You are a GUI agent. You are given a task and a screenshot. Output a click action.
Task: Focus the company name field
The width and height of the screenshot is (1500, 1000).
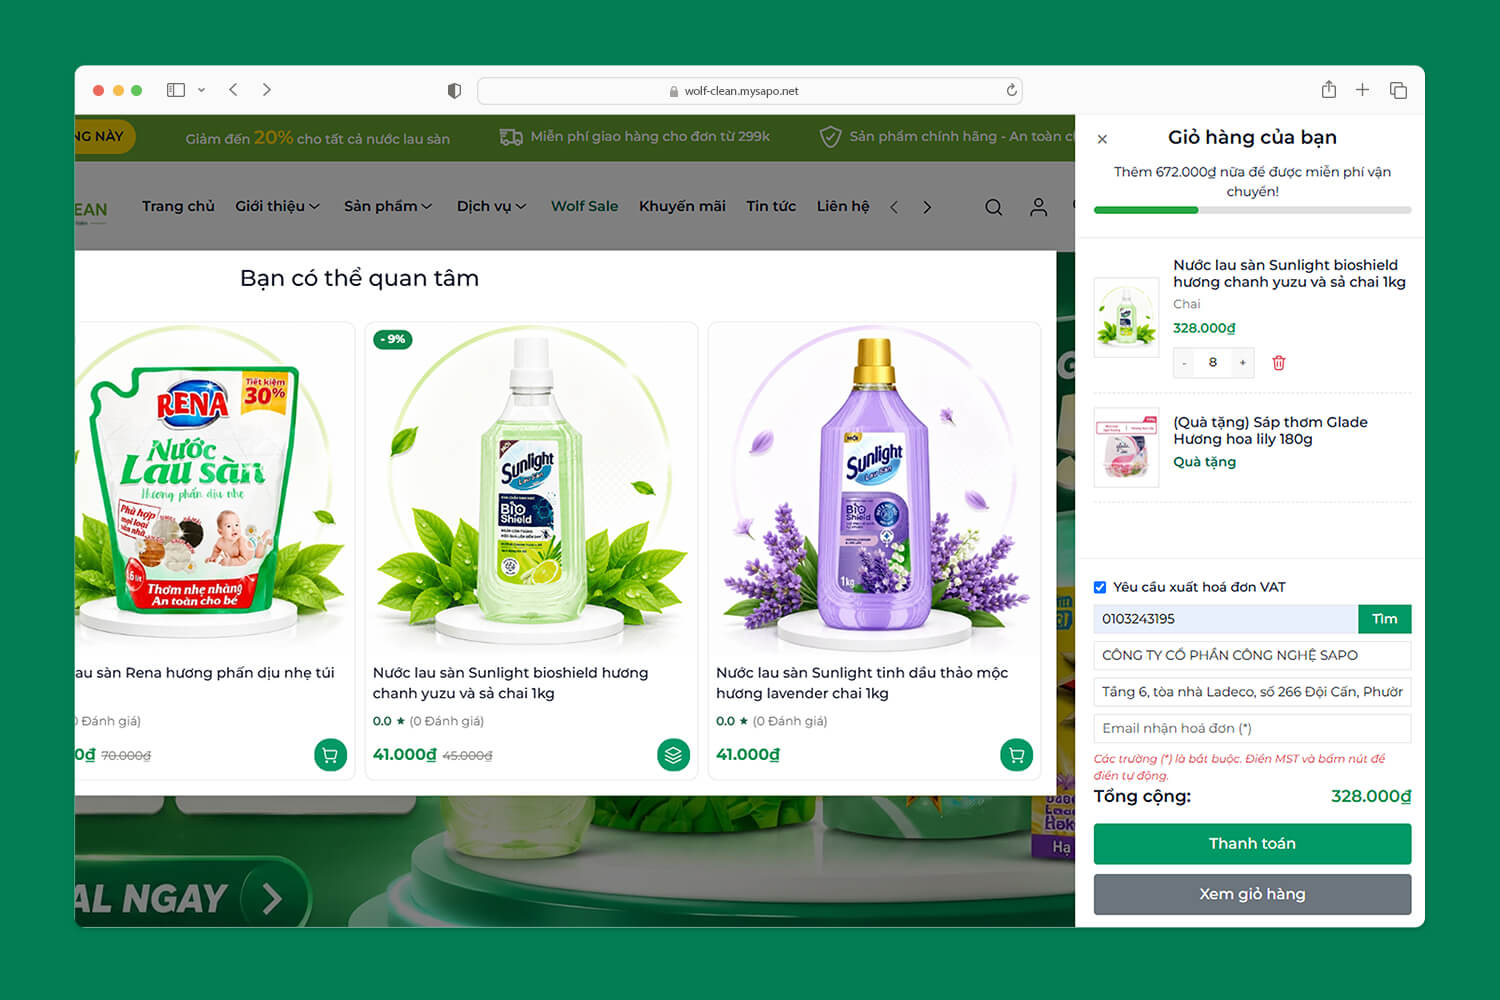pyautogui.click(x=1252, y=655)
